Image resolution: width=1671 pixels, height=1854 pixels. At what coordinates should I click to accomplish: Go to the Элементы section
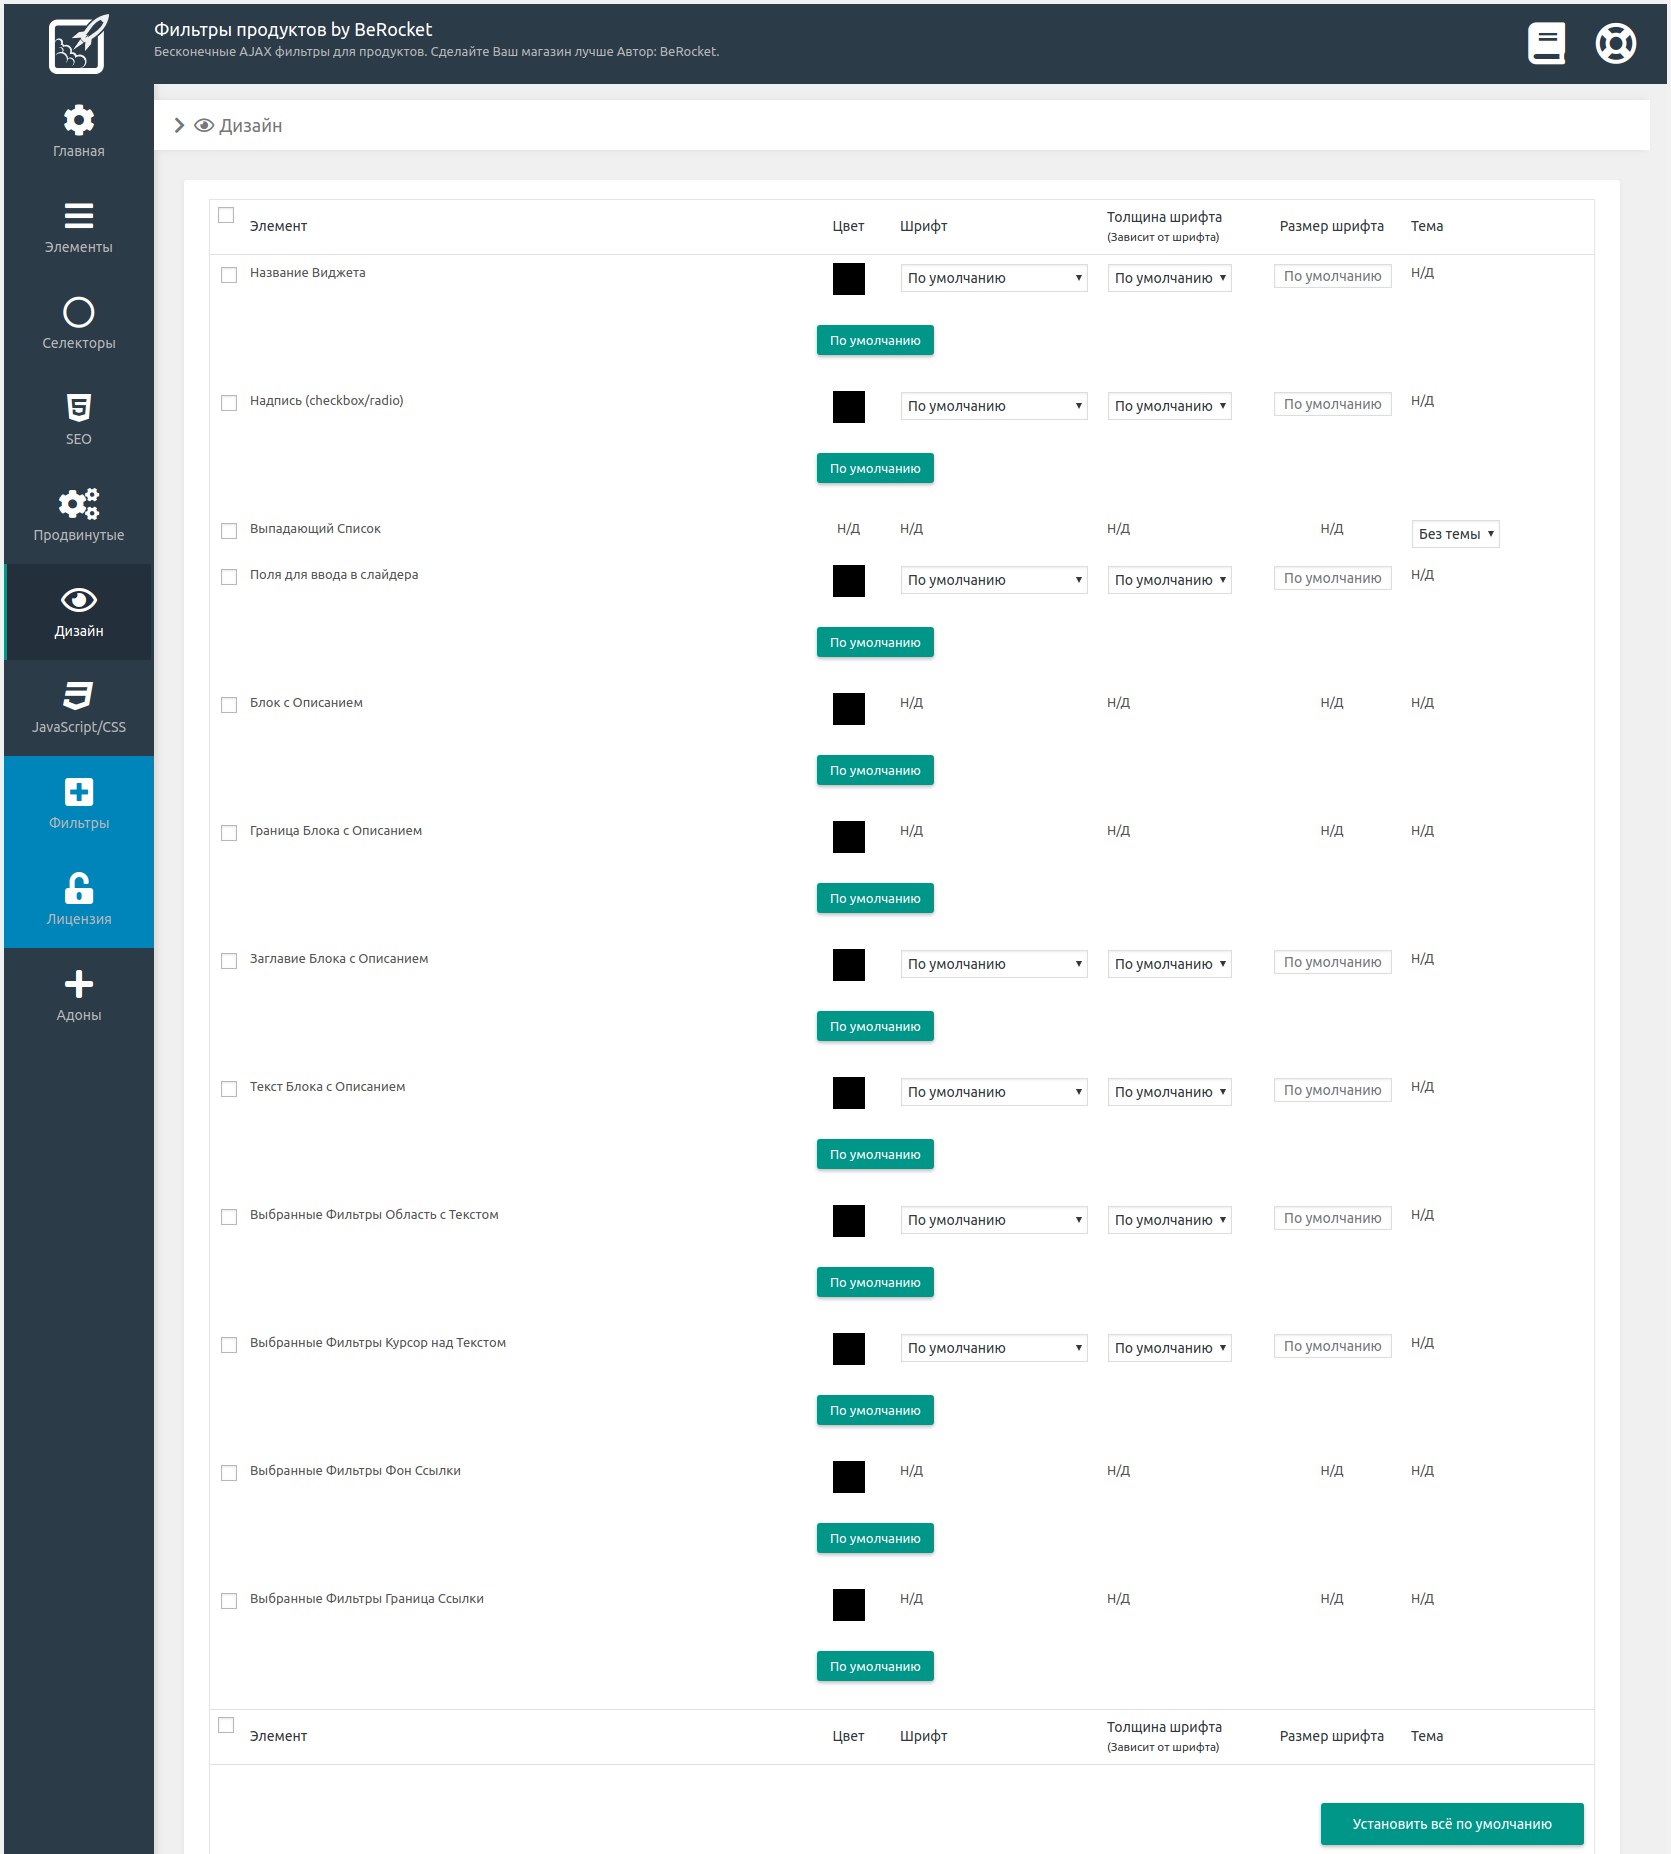pos(78,227)
